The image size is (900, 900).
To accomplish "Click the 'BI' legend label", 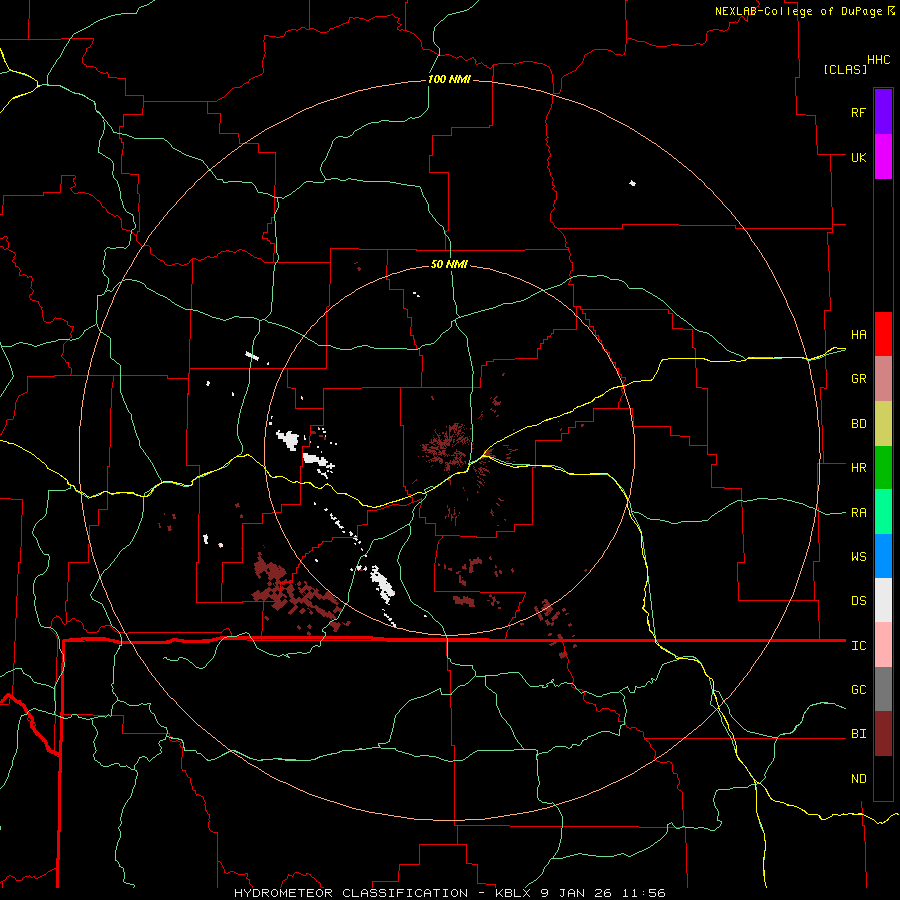I will point(859,734).
